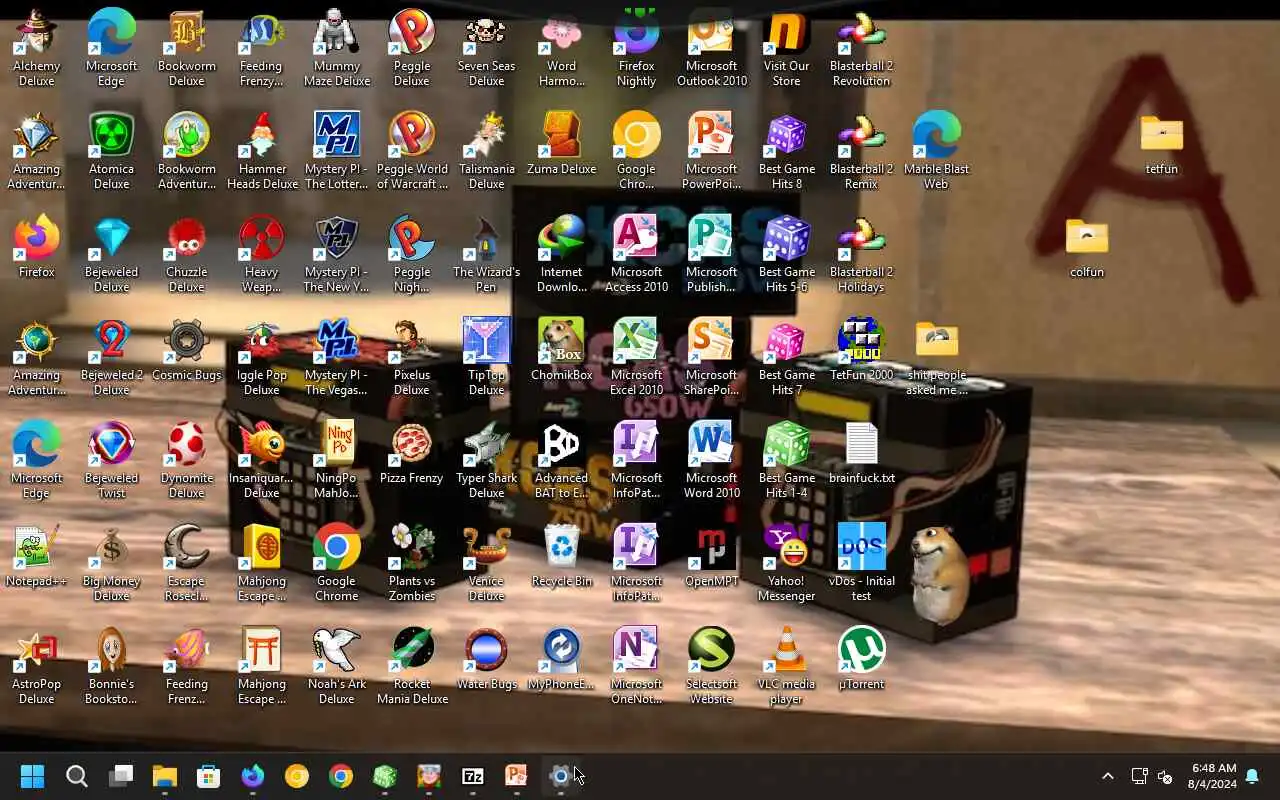Select the Typer Shark Deluxe icon
This screenshot has height=800, width=1280.
[487, 460]
